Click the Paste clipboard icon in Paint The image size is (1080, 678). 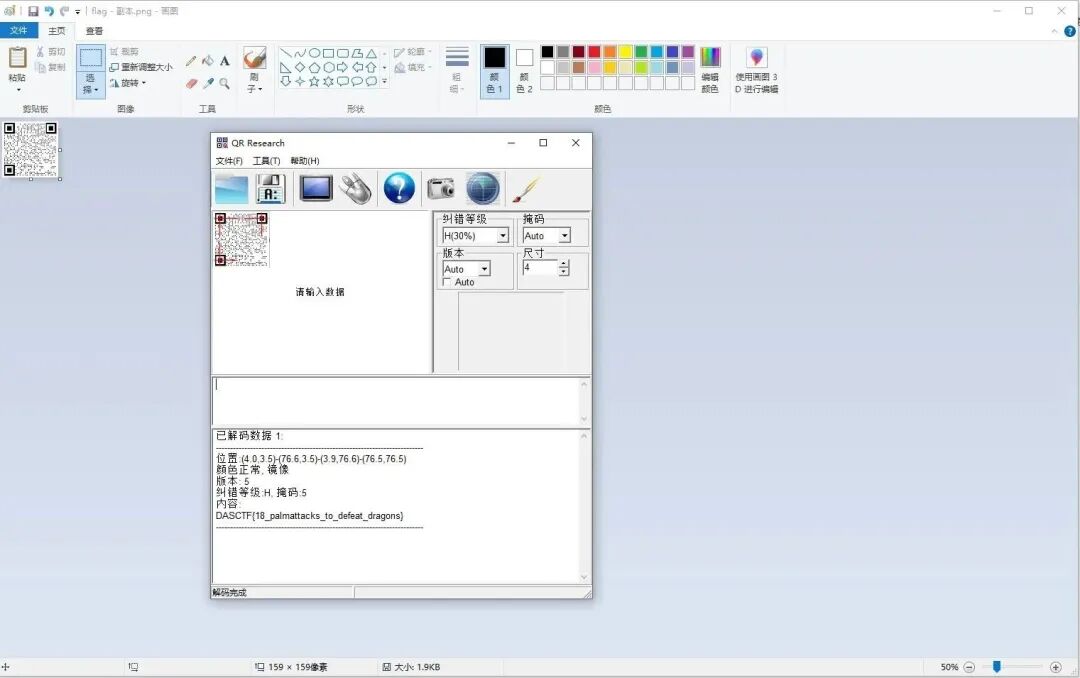[x=17, y=58]
